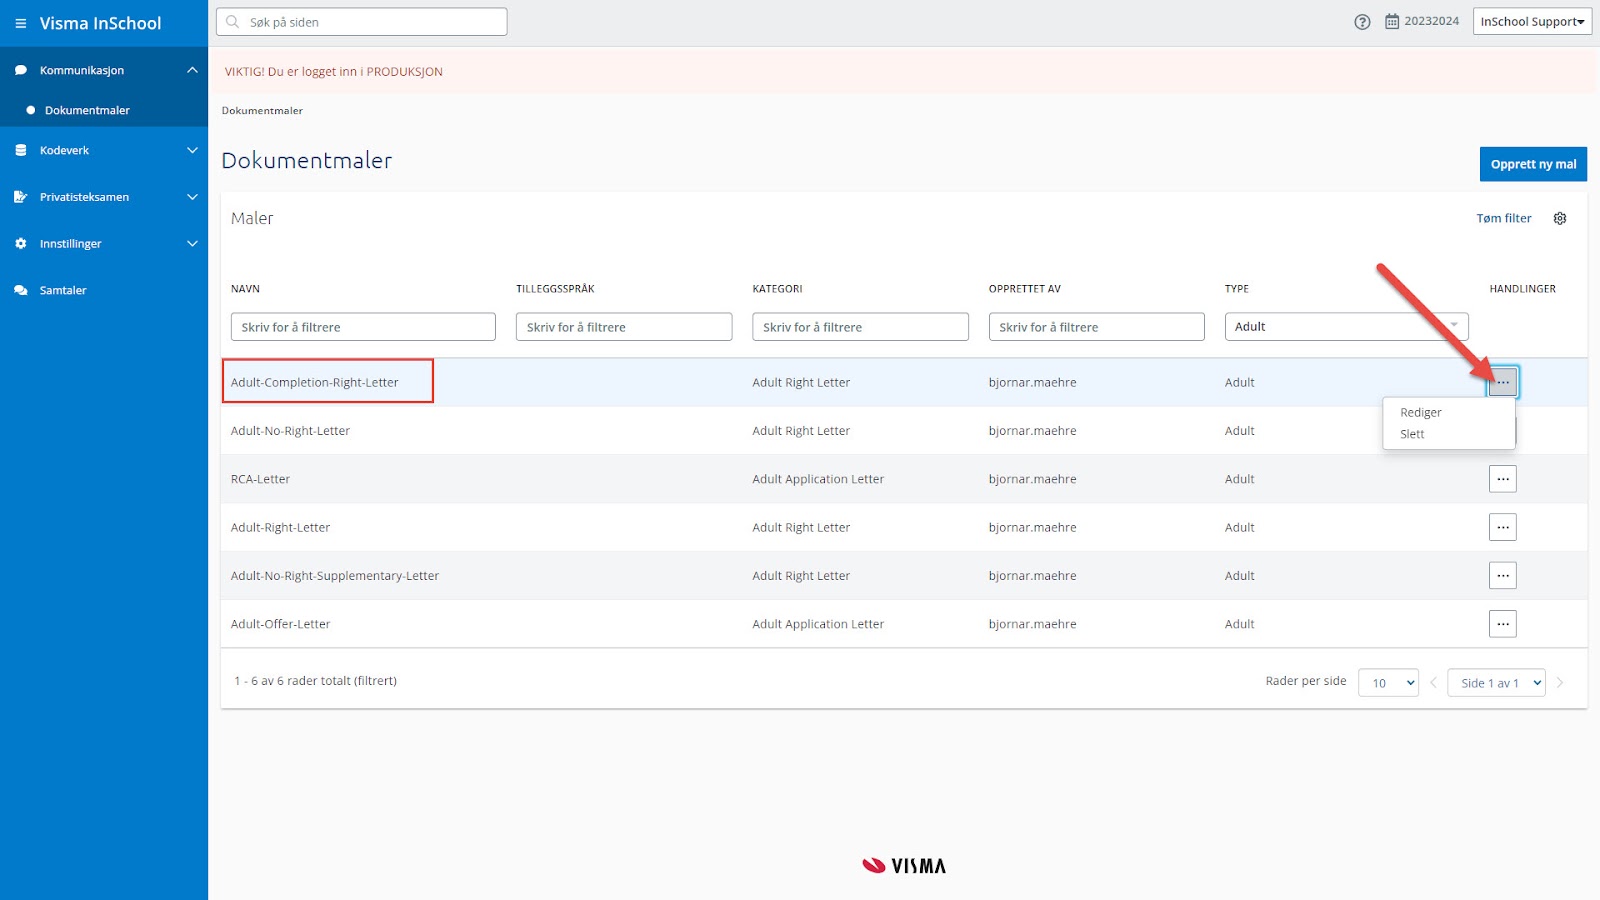This screenshot has width=1600, height=900.
Task: Go to next page arrow
Action: pyautogui.click(x=1560, y=683)
